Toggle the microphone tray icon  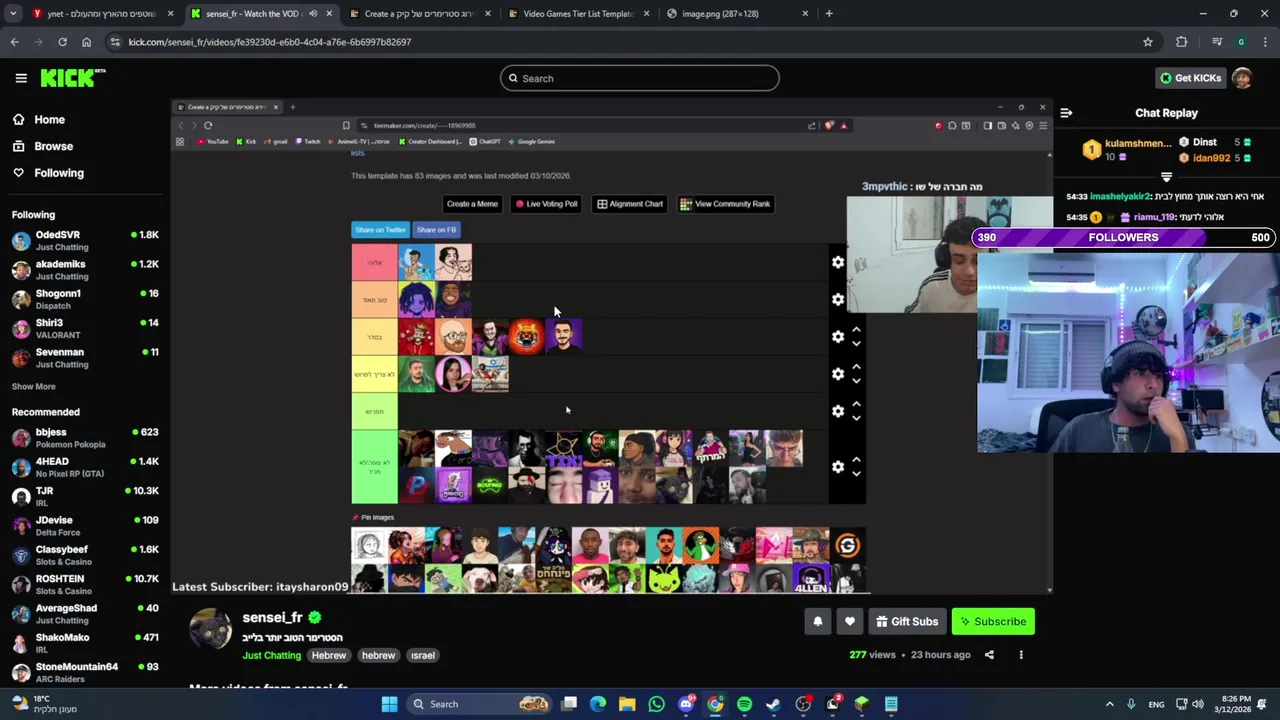1131,704
